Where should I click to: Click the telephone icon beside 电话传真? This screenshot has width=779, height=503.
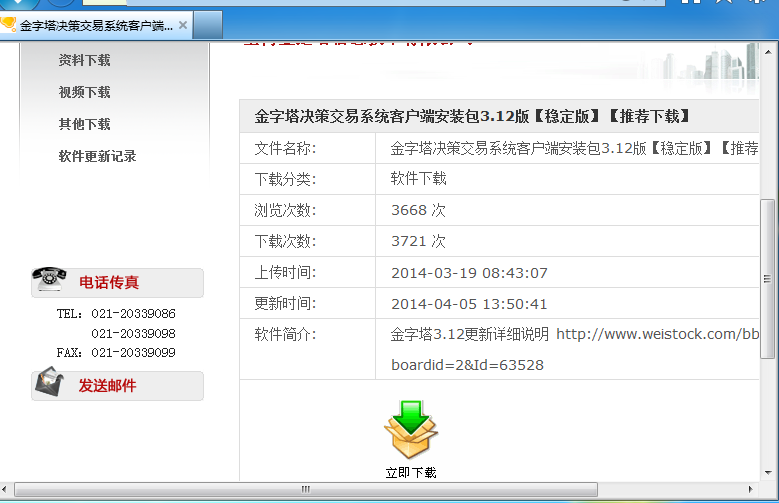49,279
